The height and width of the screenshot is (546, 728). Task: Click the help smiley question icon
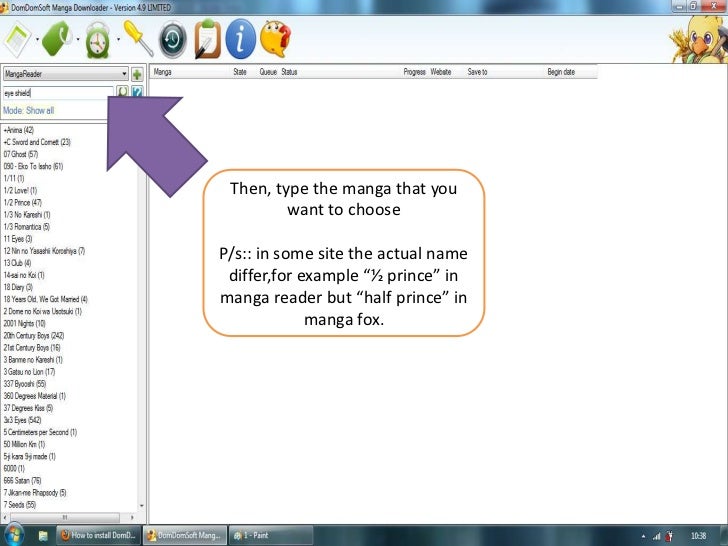[x=275, y=39]
